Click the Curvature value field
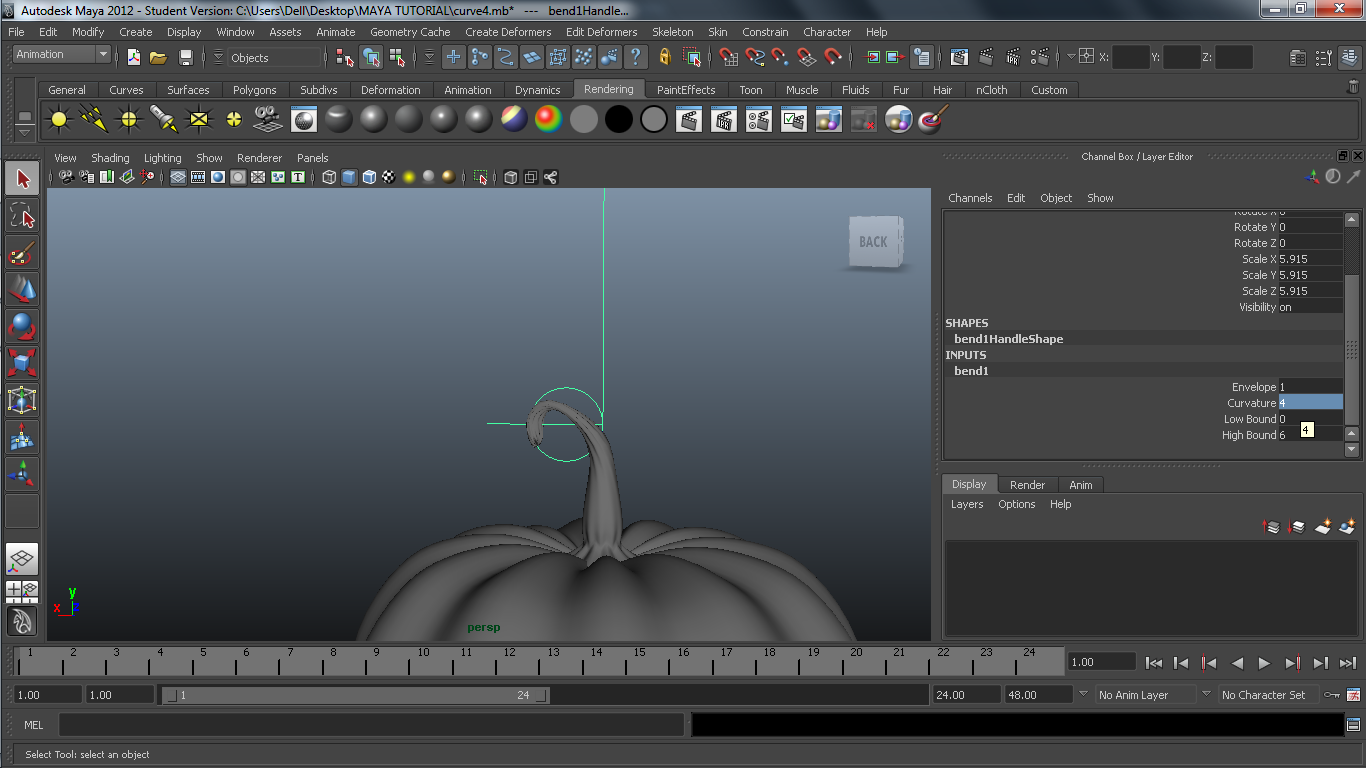Screen dimensions: 1366x768 (x=1311, y=403)
